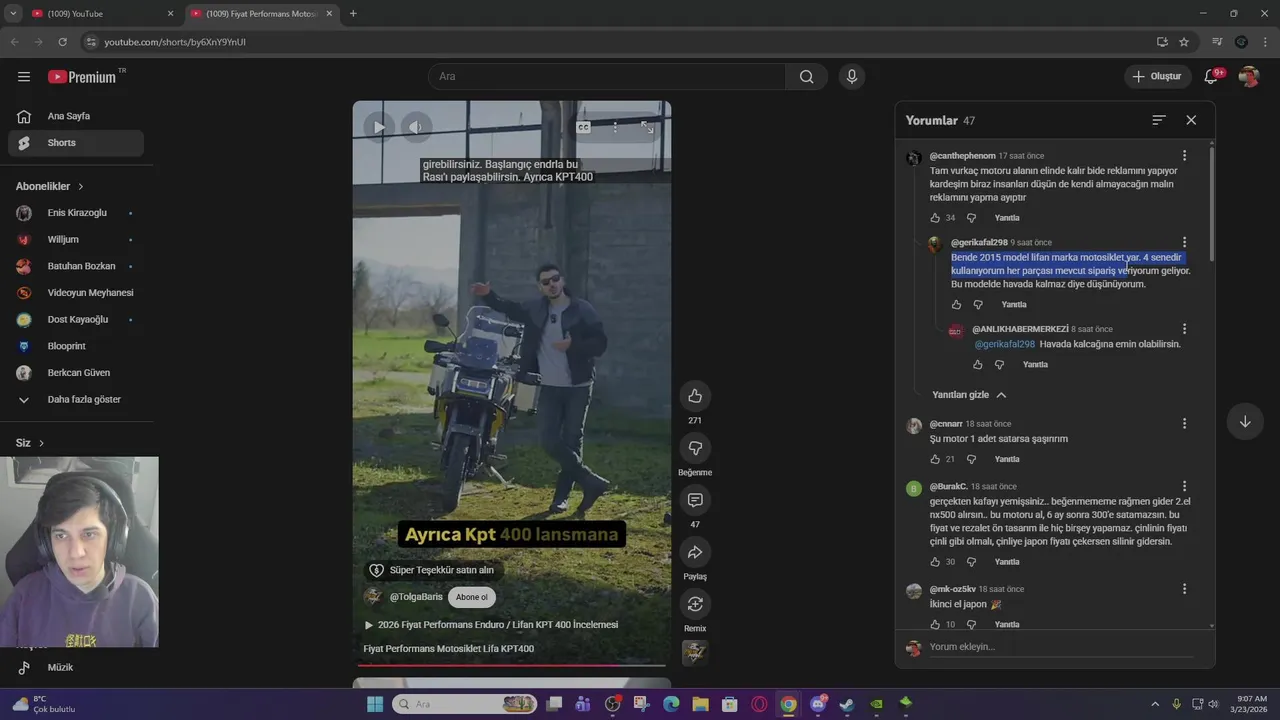This screenshot has width=1280, height=720.
Task: Click the browser address bar
Action: tap(620, 42)
